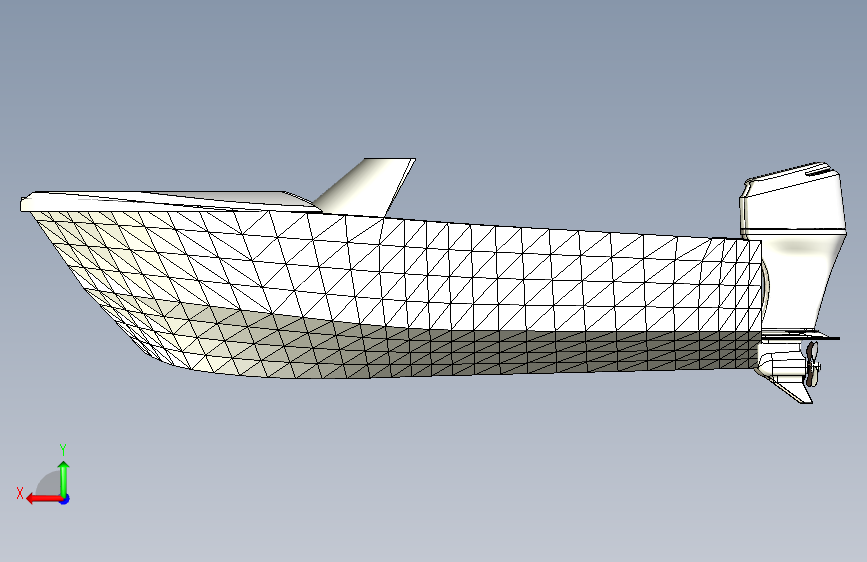Click the green Y axis arrow of the triad
The width and height of the screenshot is (867, 562).
click(x=64, y=478)
